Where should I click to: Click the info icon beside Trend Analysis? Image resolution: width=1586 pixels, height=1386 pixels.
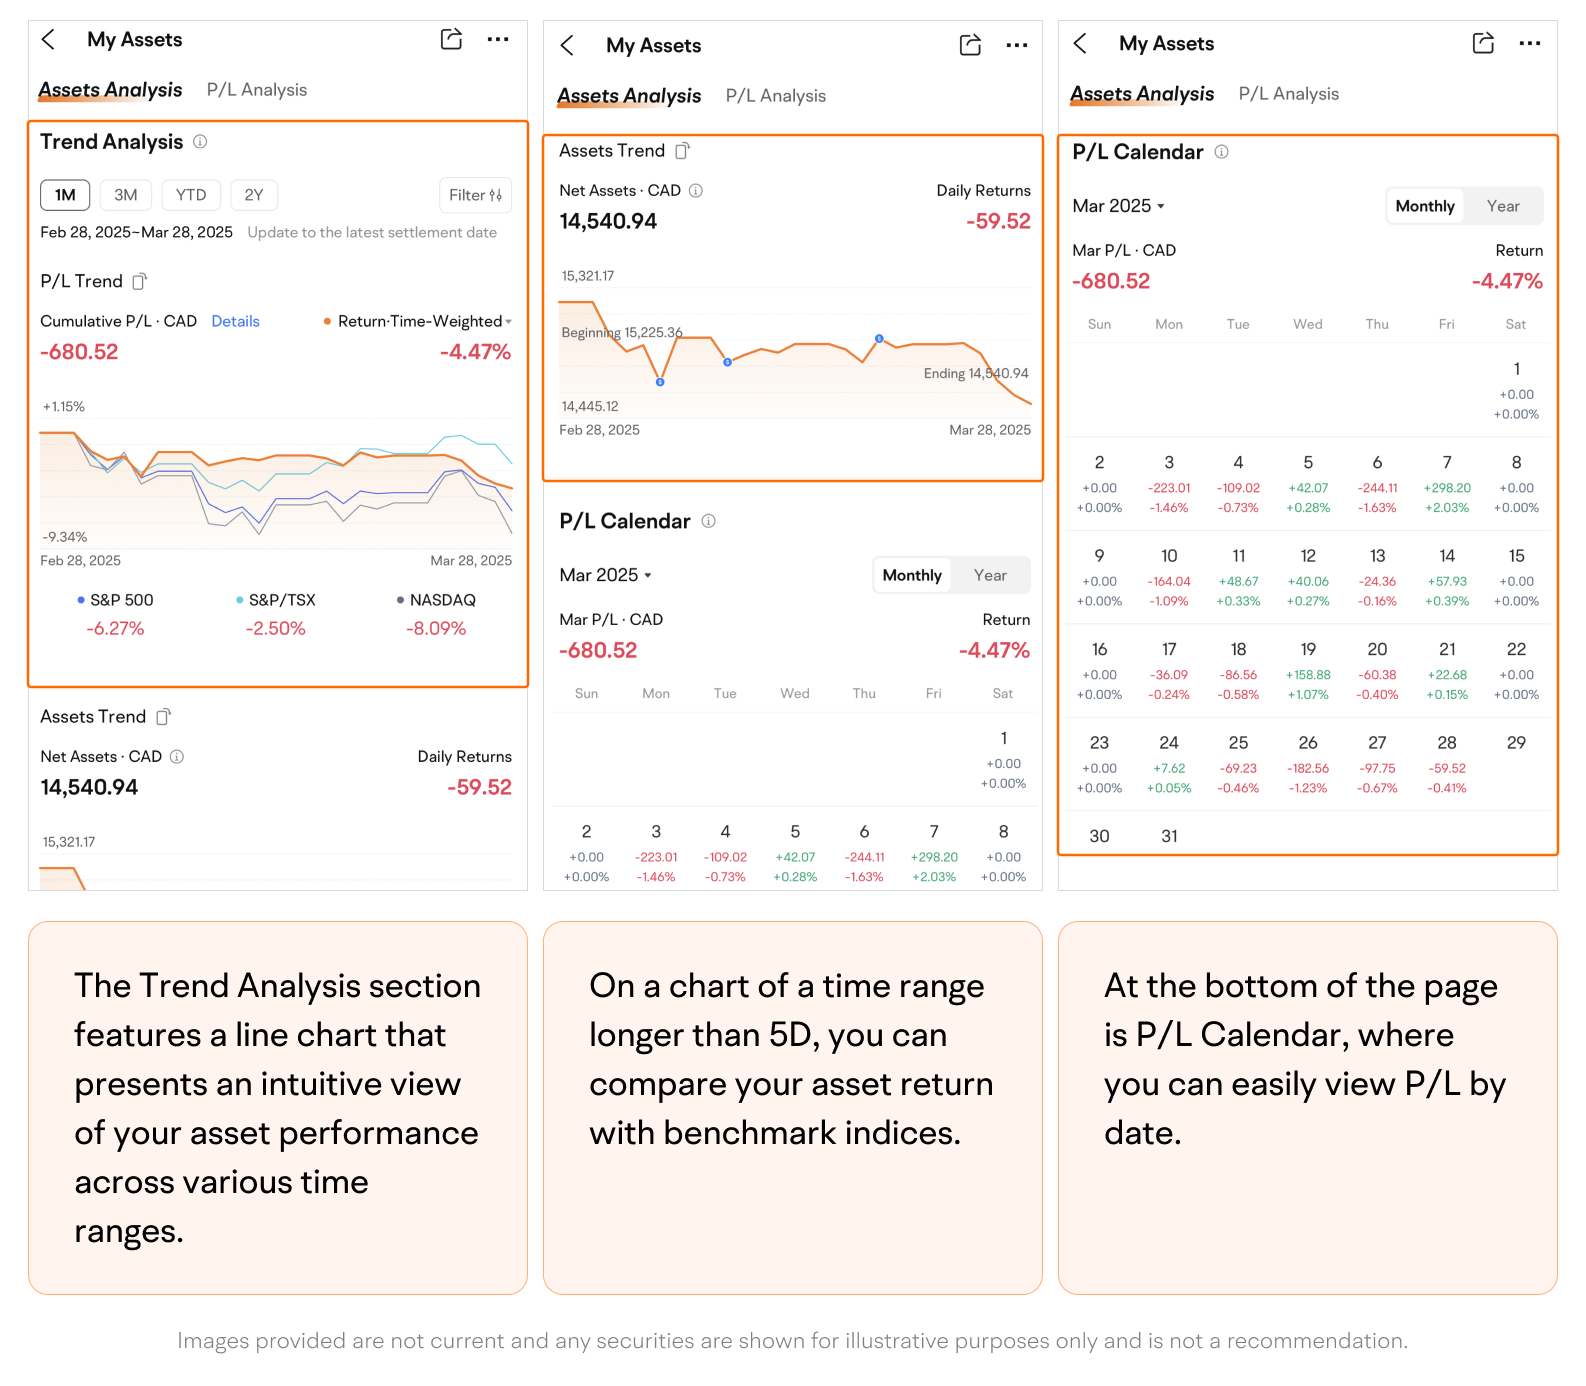[x=200, y=142]
